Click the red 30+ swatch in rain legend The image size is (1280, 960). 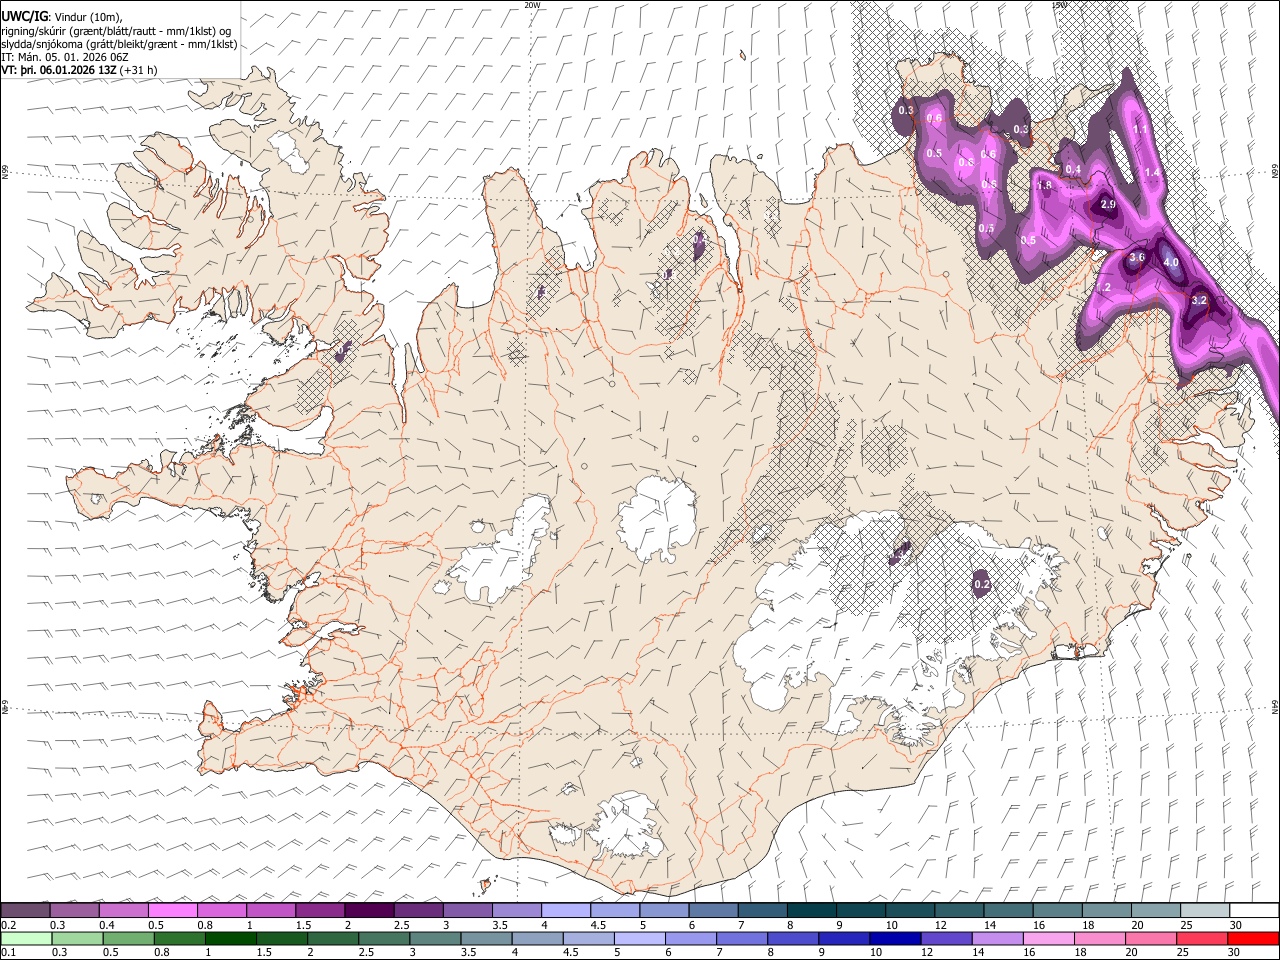pos(1252,938)
